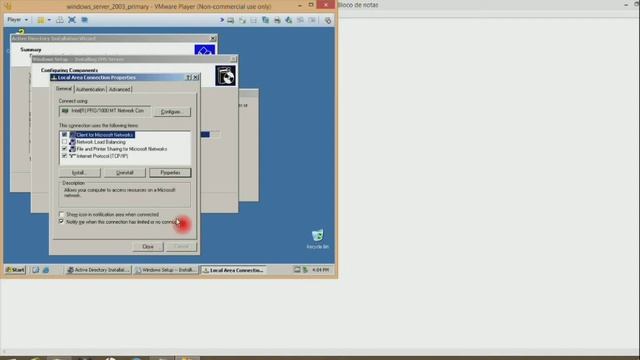640x360 pixels.
Task: Click the File and Printer Sharing item icon
Action: tap(72, 149)
